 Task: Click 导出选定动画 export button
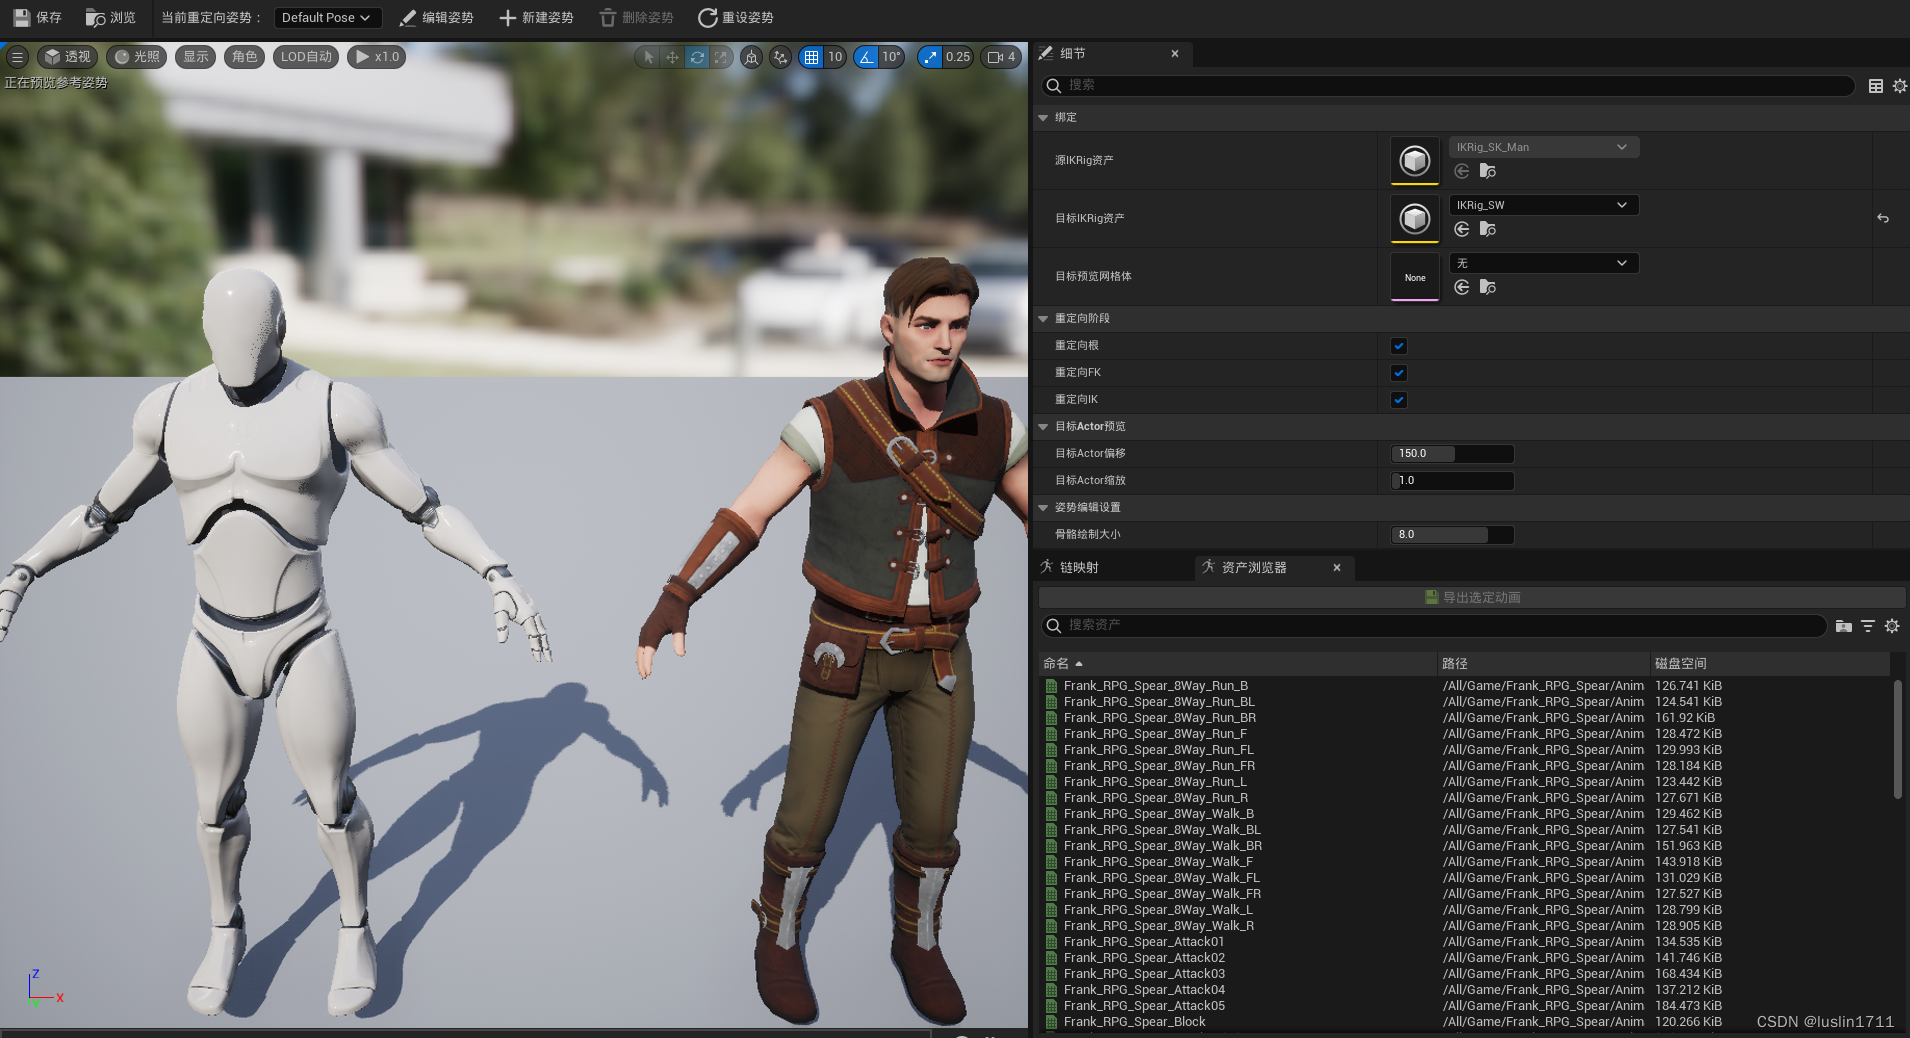[1472, 597]
